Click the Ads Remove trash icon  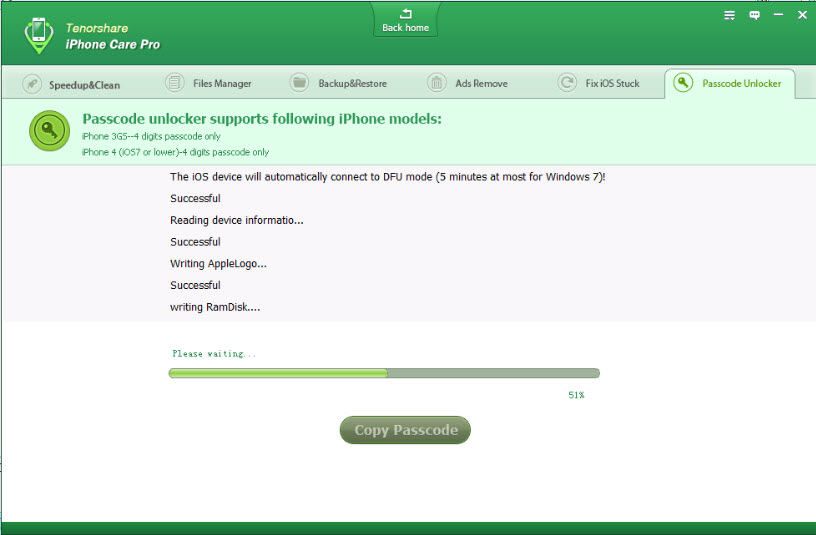coord(437,83)
